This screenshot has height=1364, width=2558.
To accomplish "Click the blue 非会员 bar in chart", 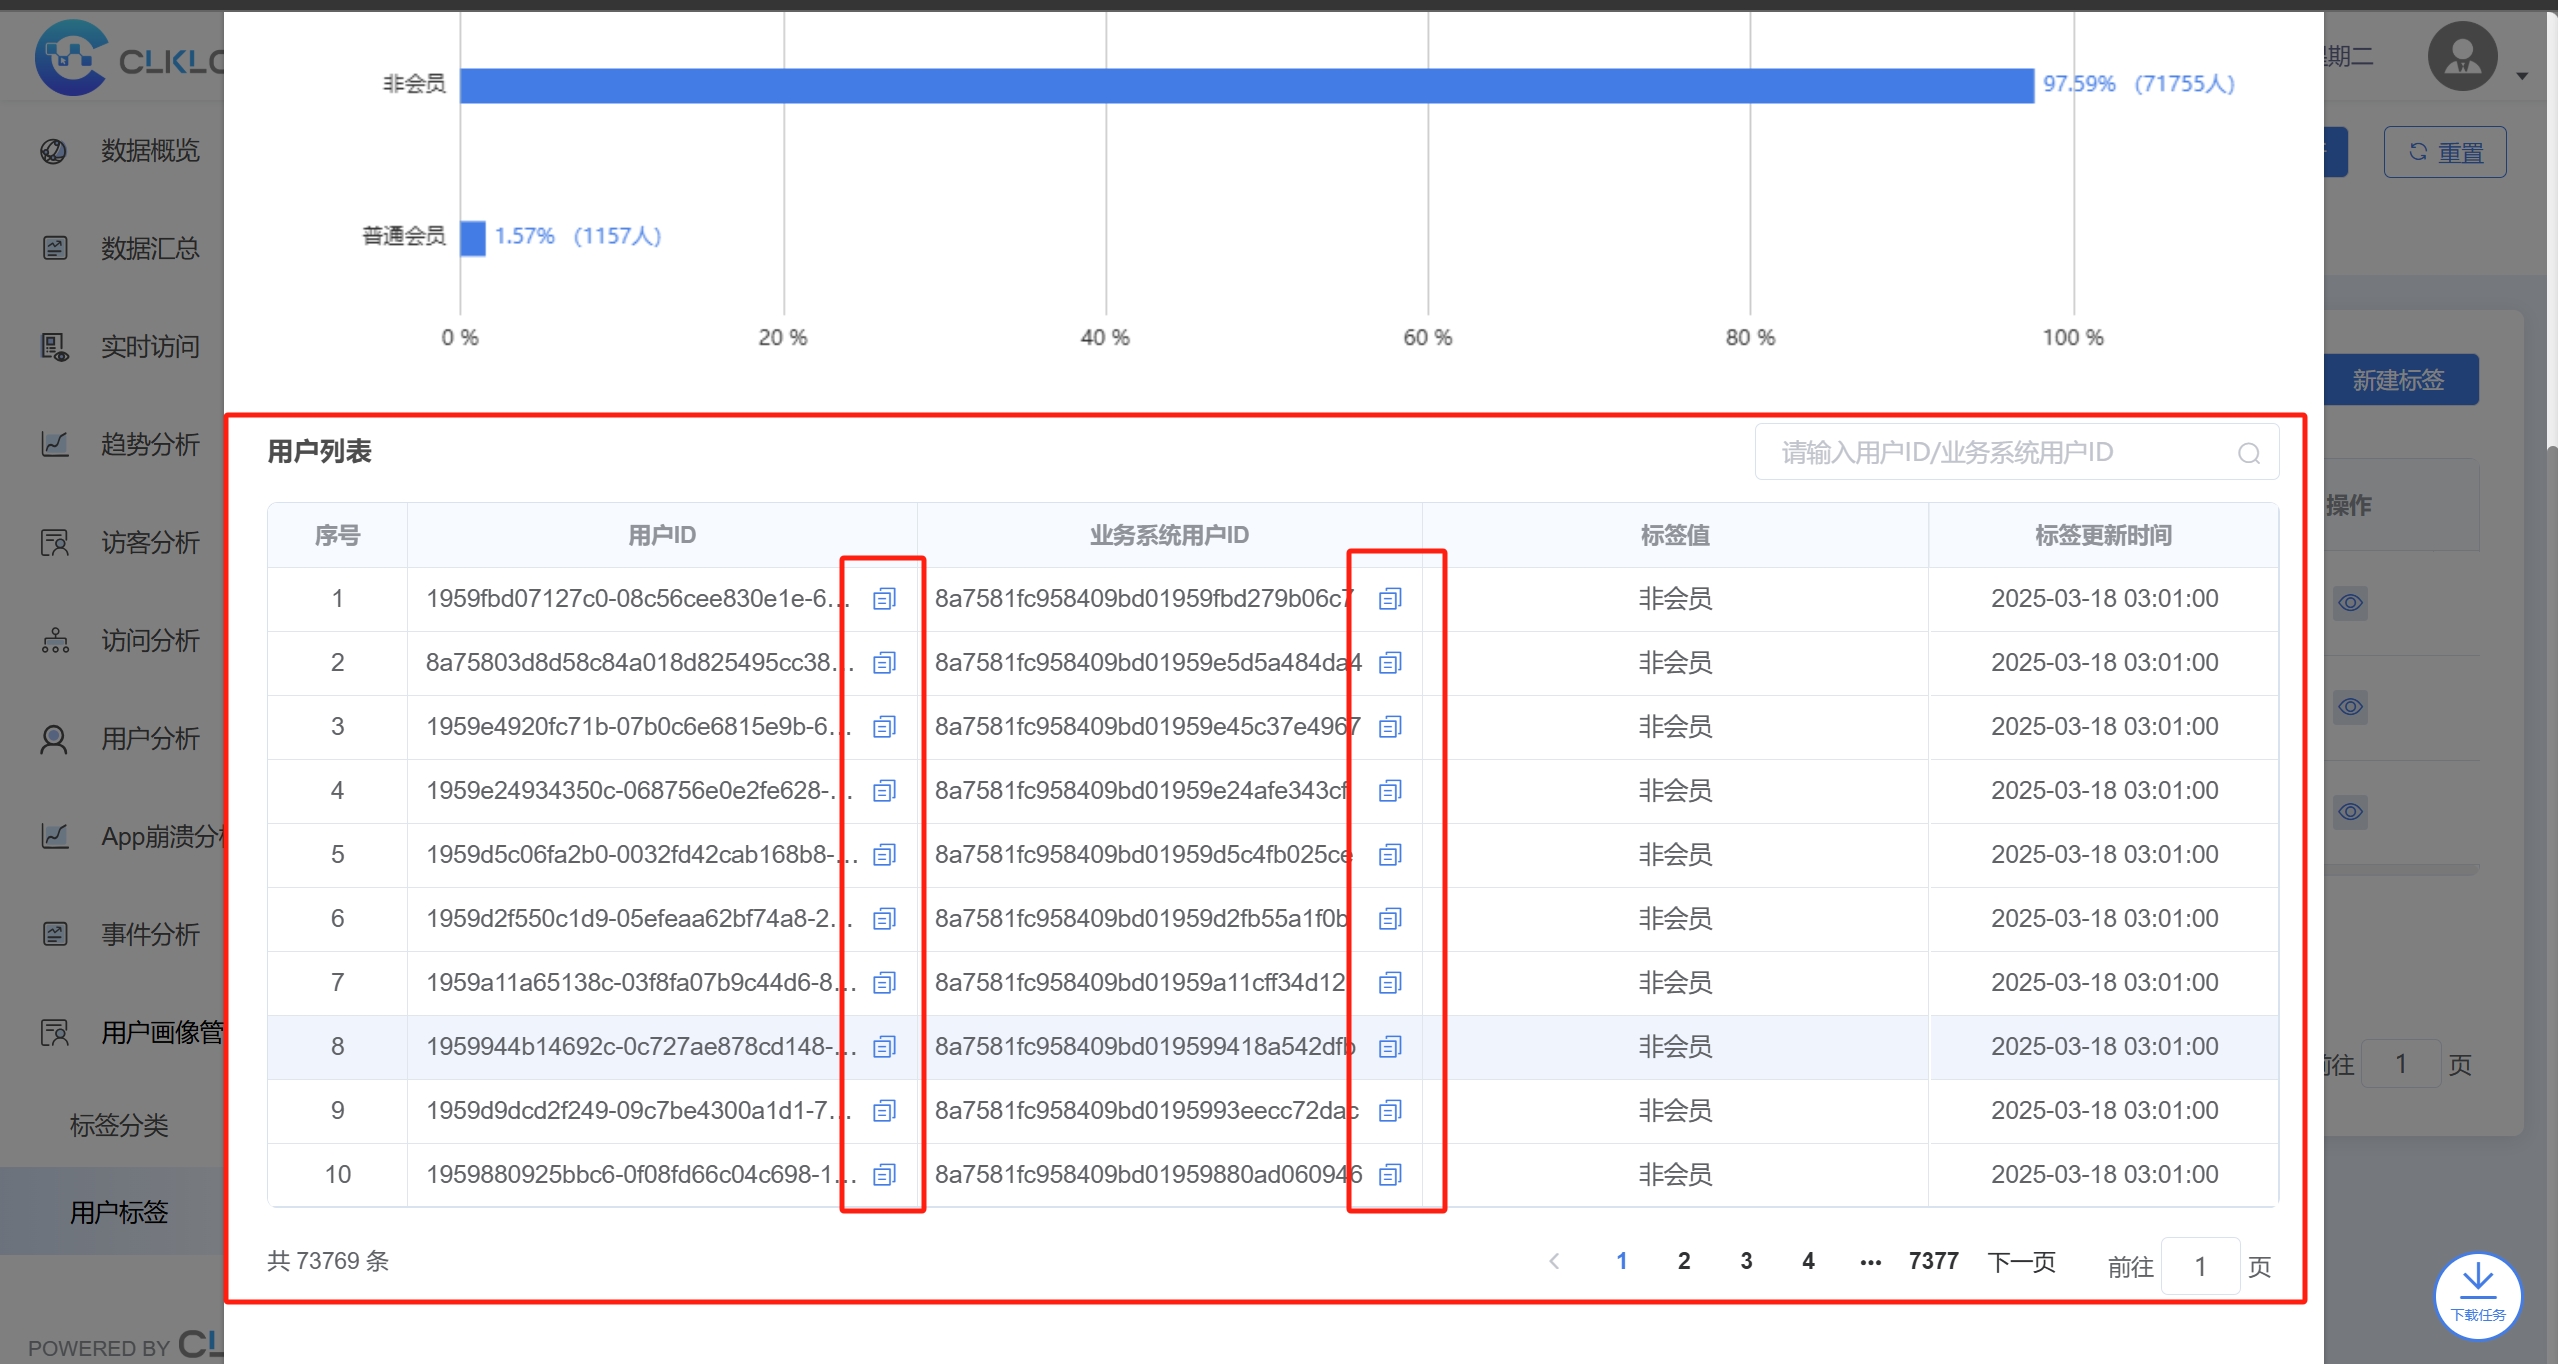I will [1247, 85].
